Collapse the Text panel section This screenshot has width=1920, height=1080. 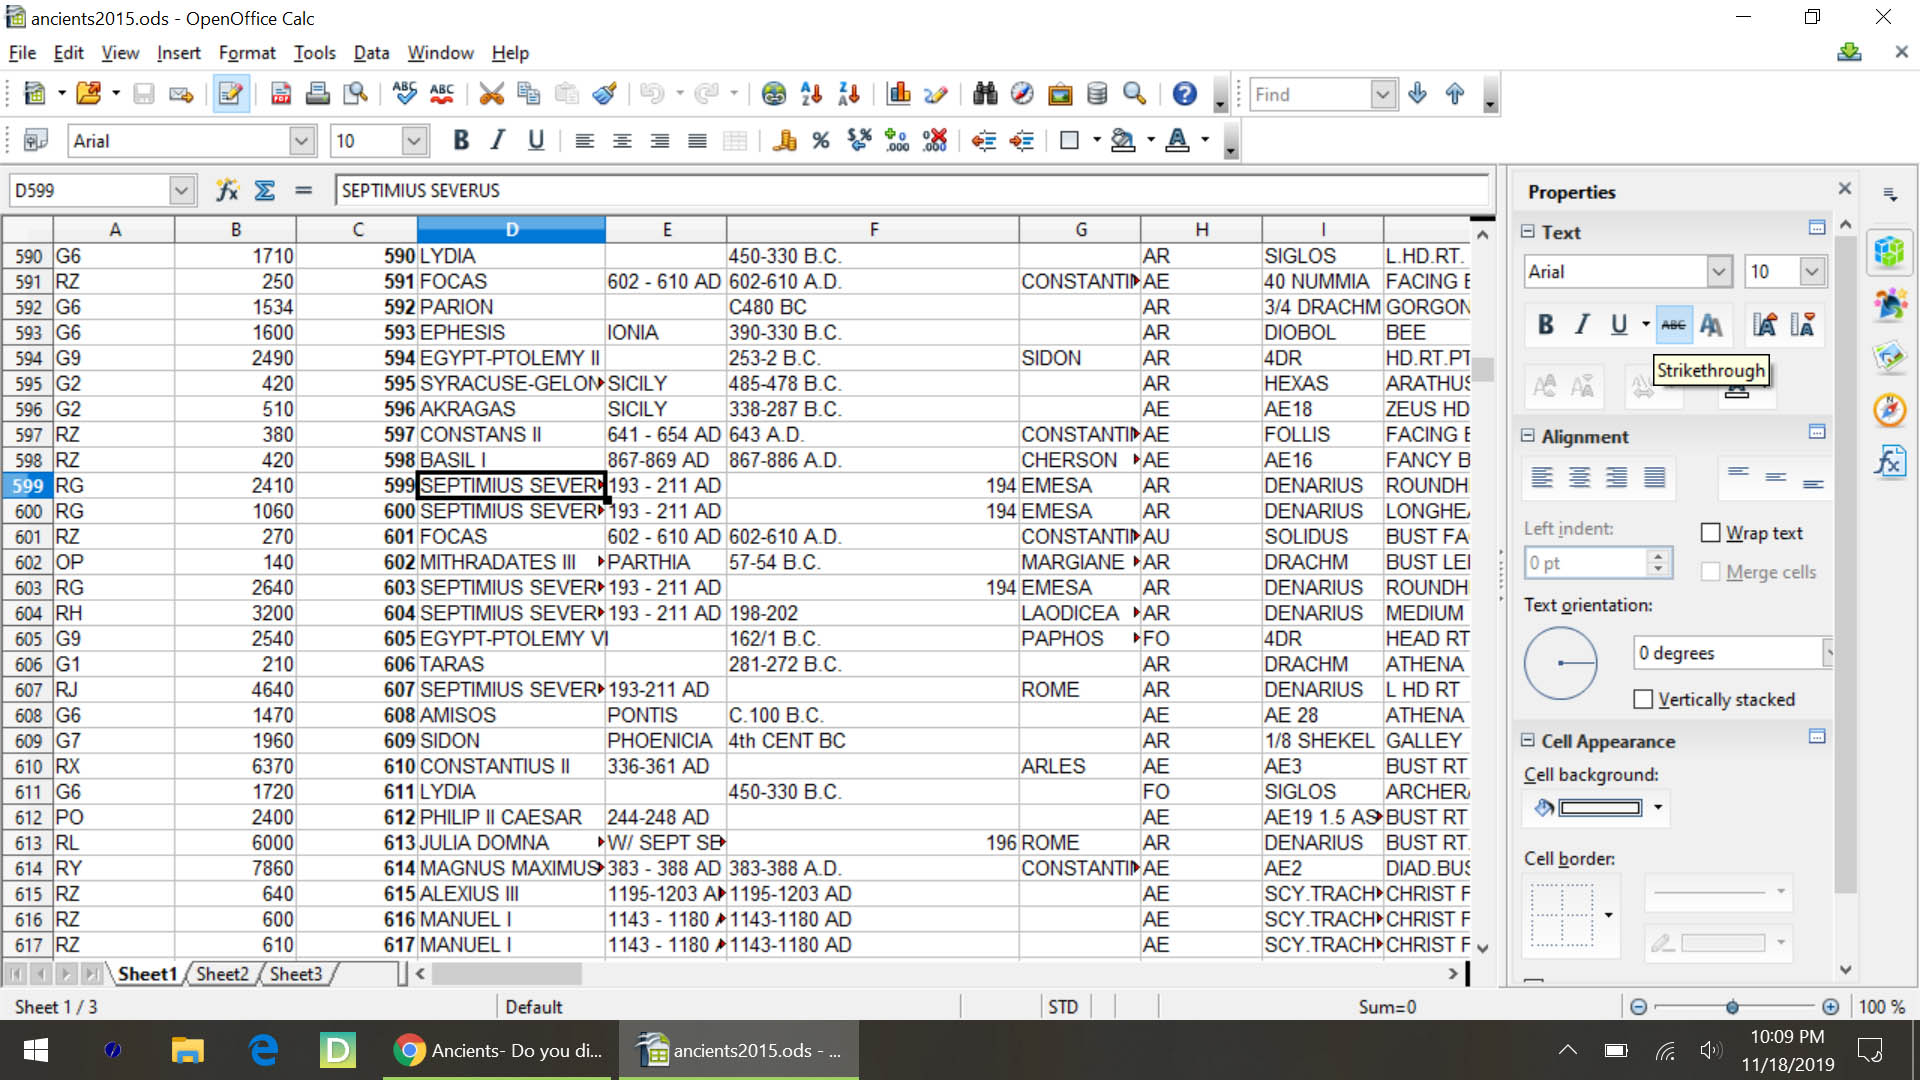pyautogui.click(x=1527, y=231)
